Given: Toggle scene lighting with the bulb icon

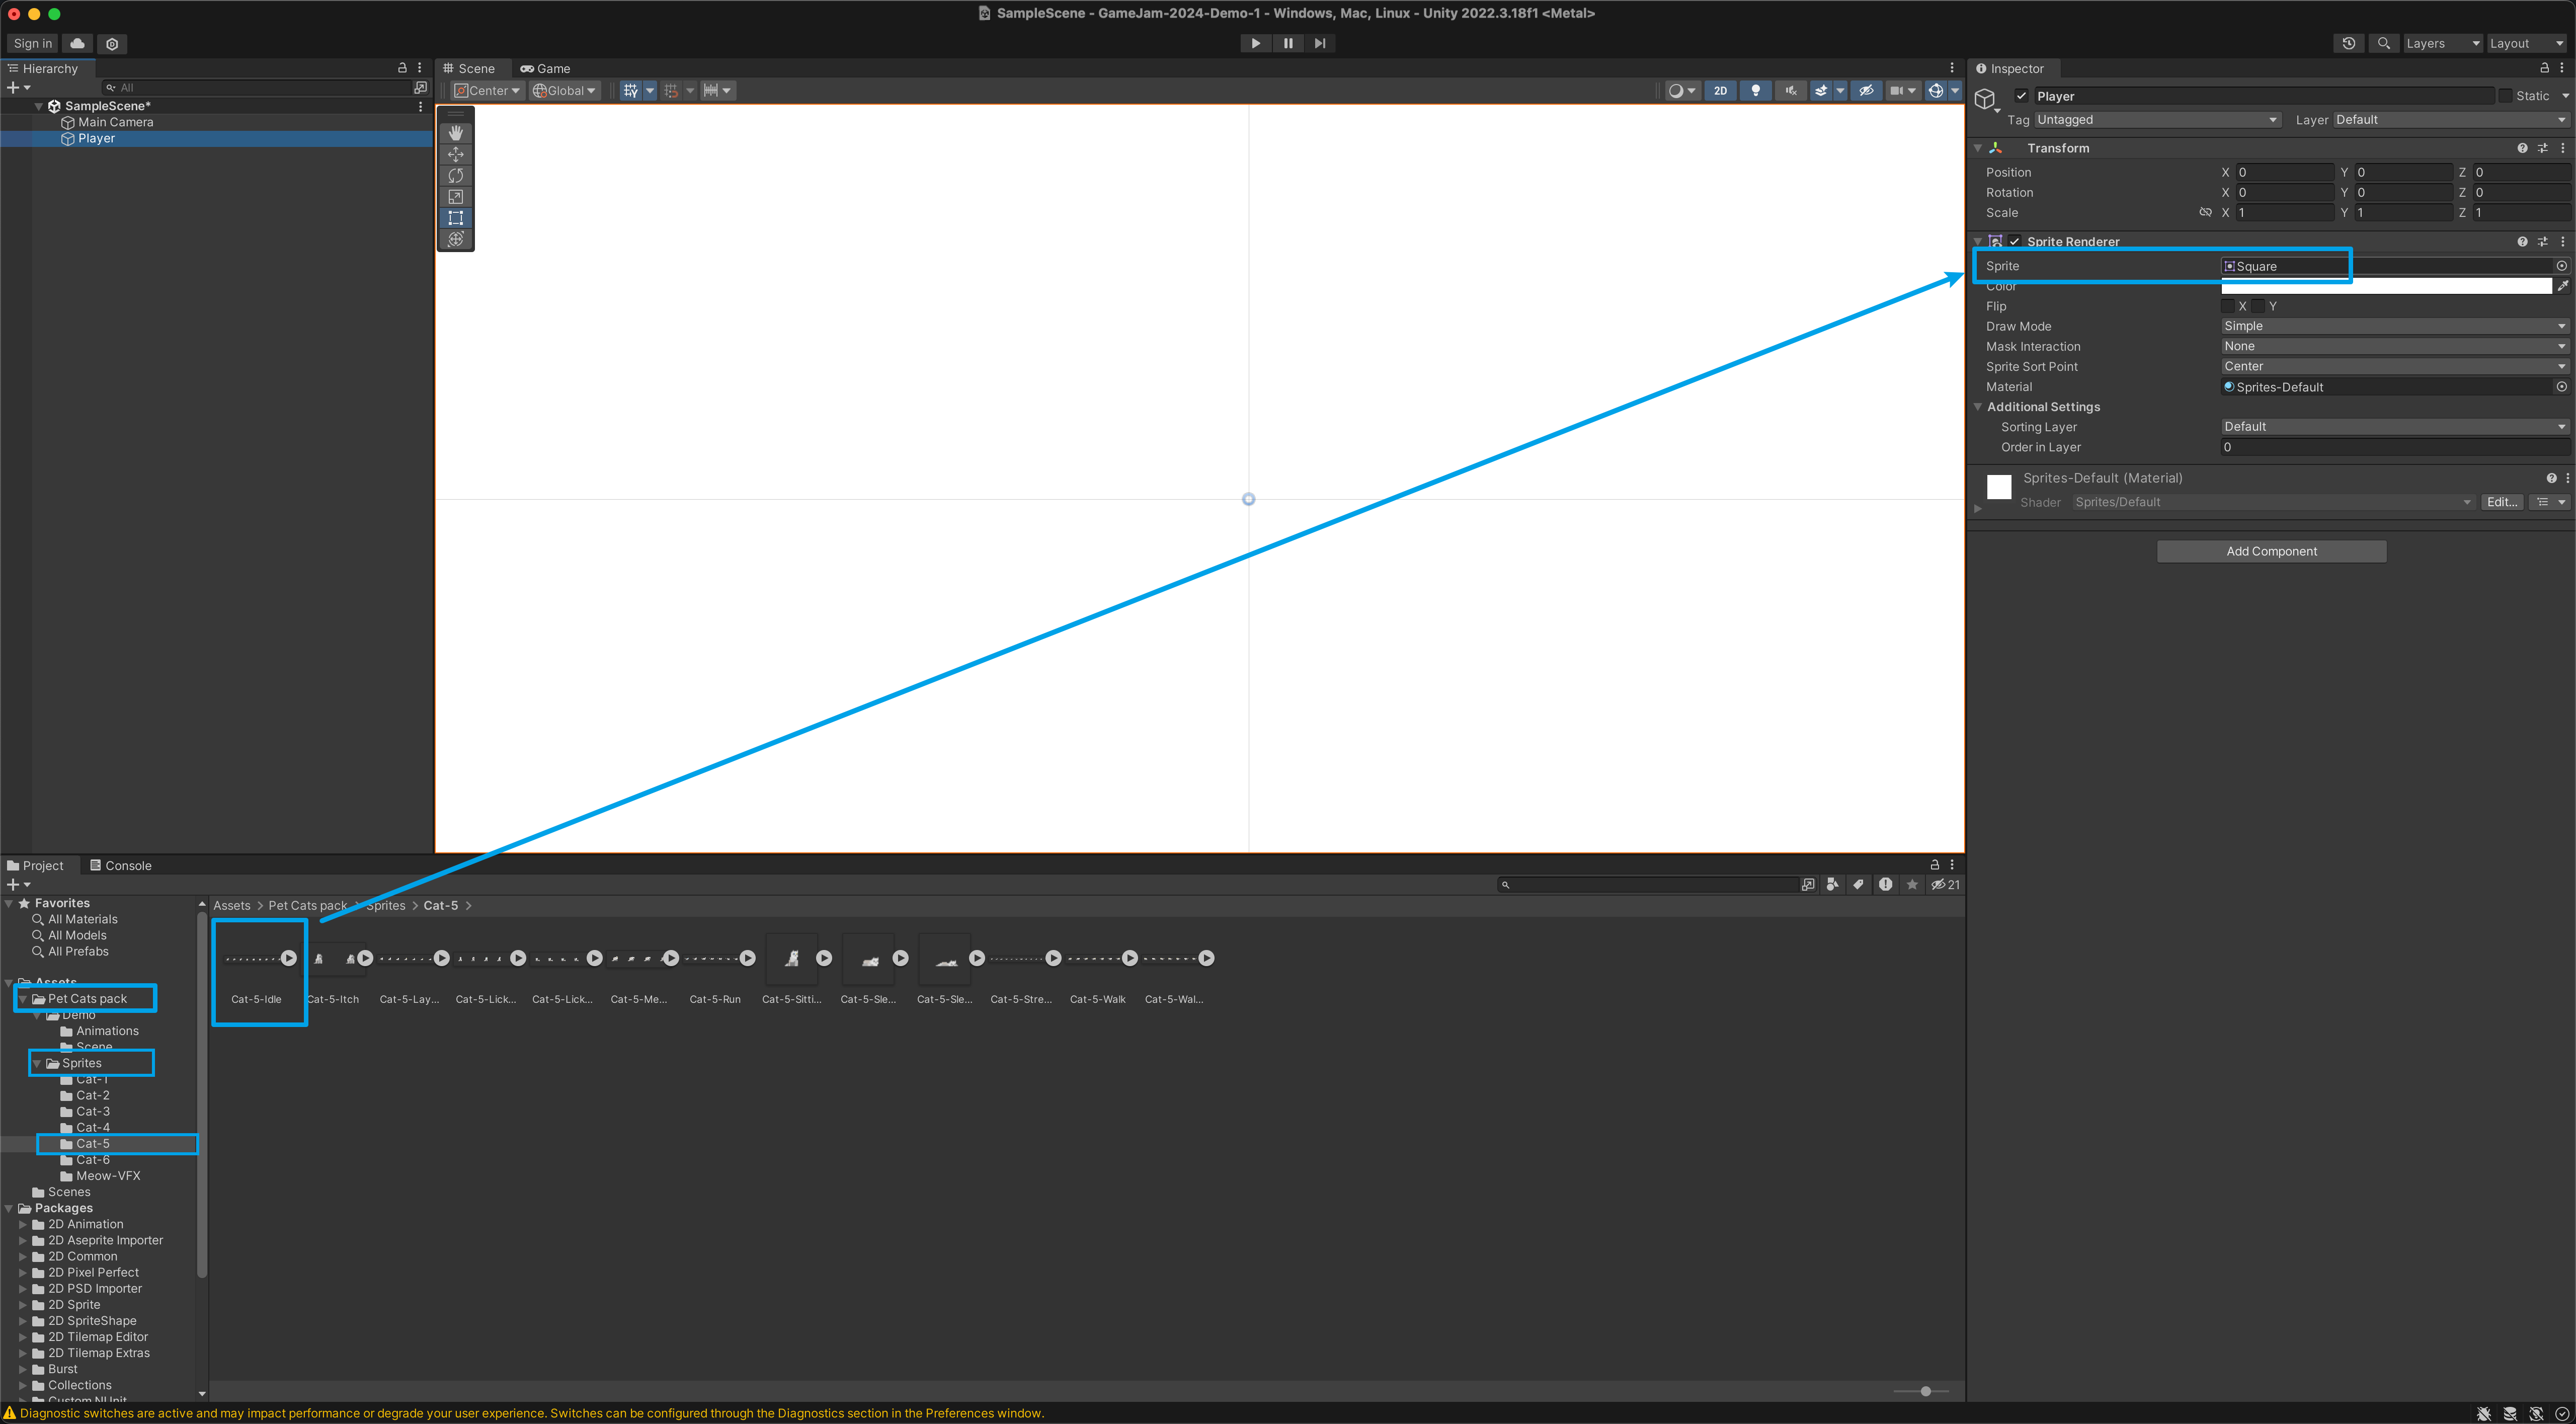Looking at the screenshot, I should pyautogui.click(x=1755, y=91).
